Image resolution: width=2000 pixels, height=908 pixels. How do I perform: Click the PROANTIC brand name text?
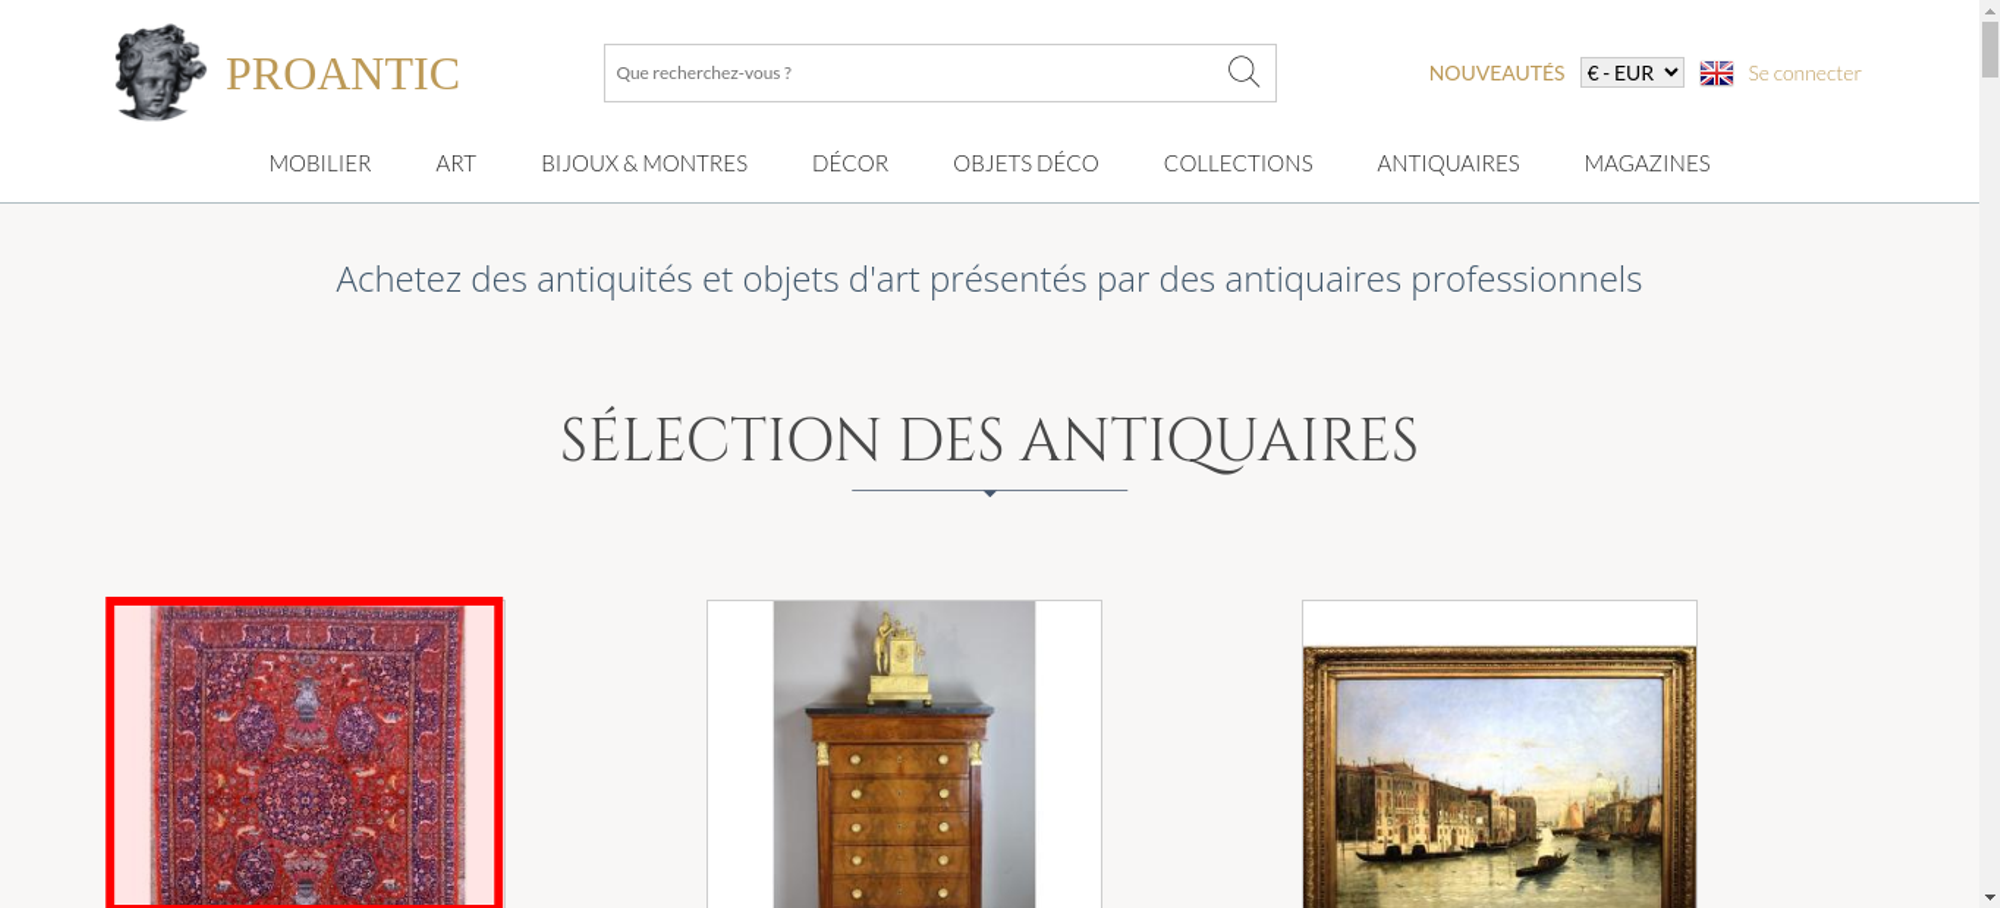click(x=342, y=74)
